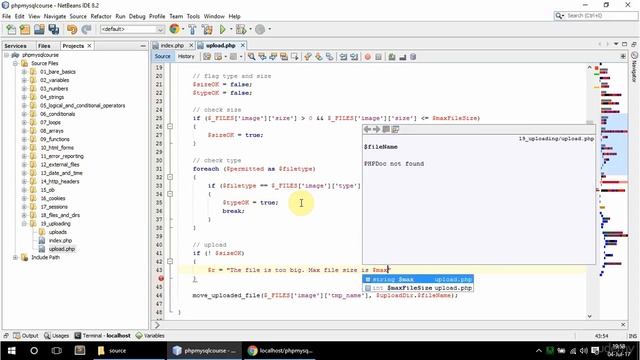The height and width of the screenshot is (360, 640).
Task: Open the Variables window button
Action: [x=150, y=336]
